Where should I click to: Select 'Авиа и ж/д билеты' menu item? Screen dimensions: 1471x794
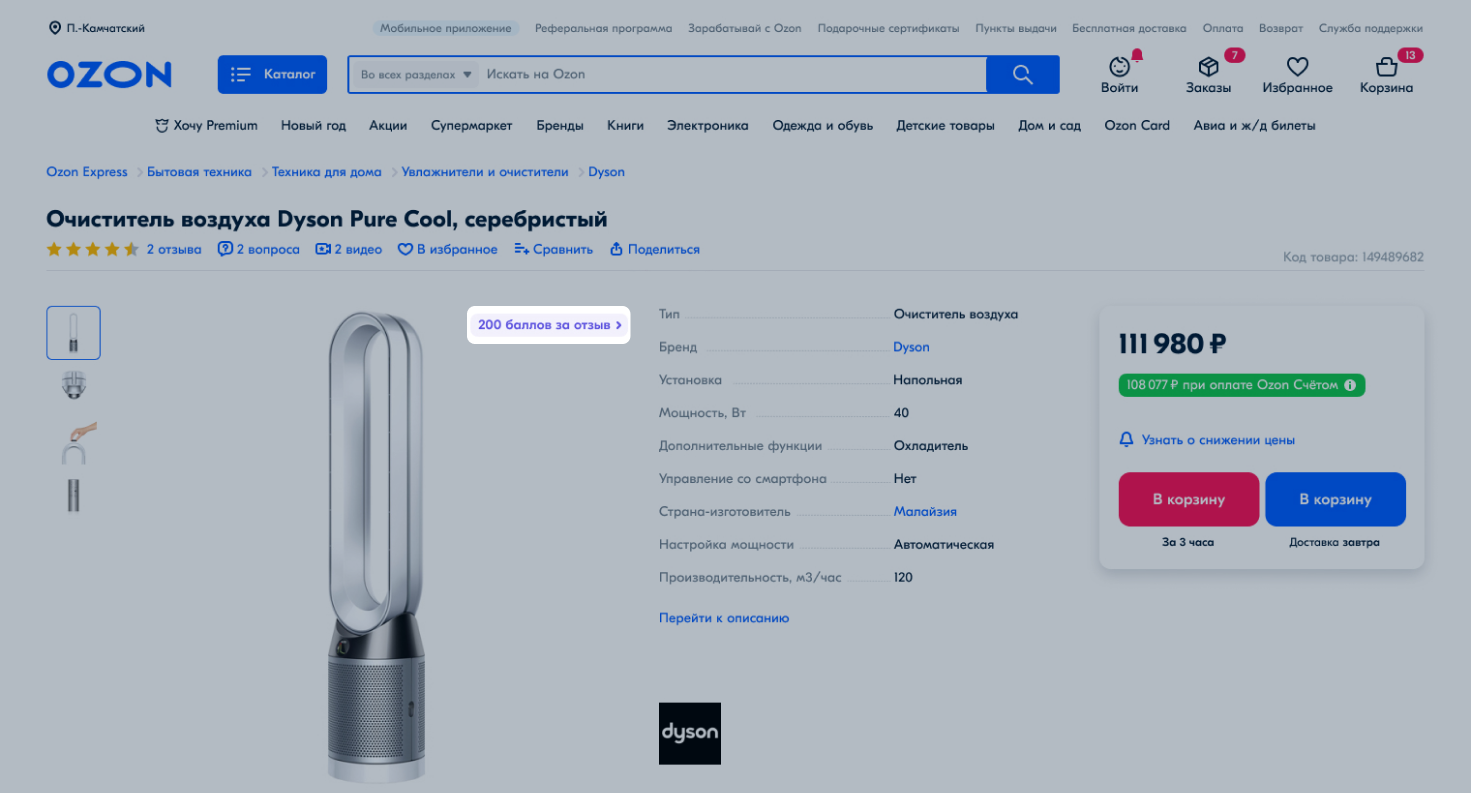coord(1254,126)
